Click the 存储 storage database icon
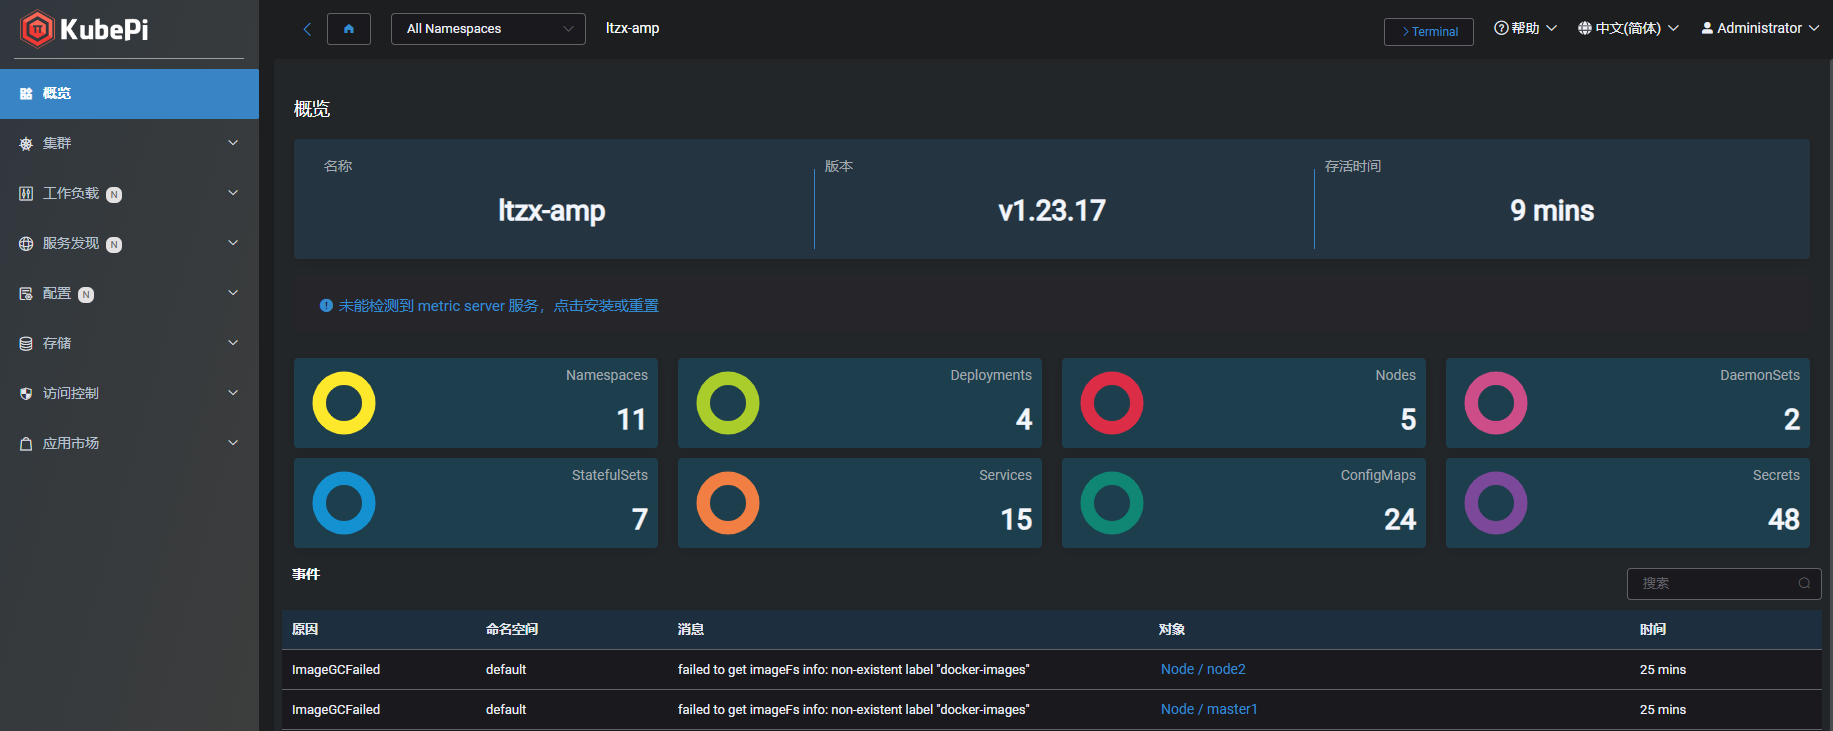This screenshot has height=731, width=1833. click(x=26, y=344)
